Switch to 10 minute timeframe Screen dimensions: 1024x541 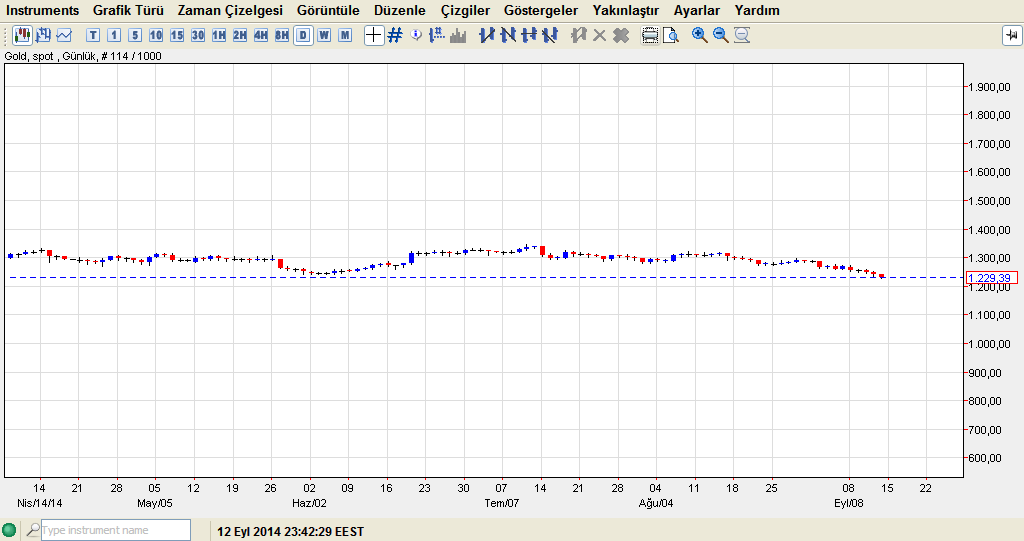click(x=156, y=35)
